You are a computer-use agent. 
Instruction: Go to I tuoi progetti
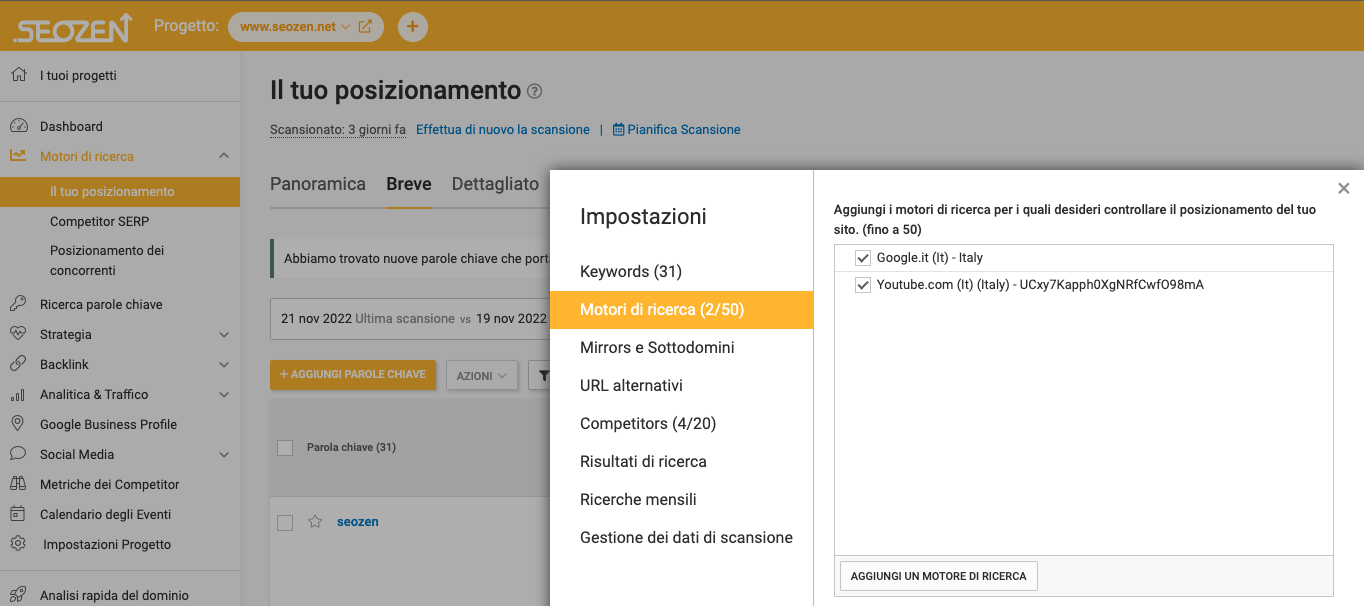point(78,75)
